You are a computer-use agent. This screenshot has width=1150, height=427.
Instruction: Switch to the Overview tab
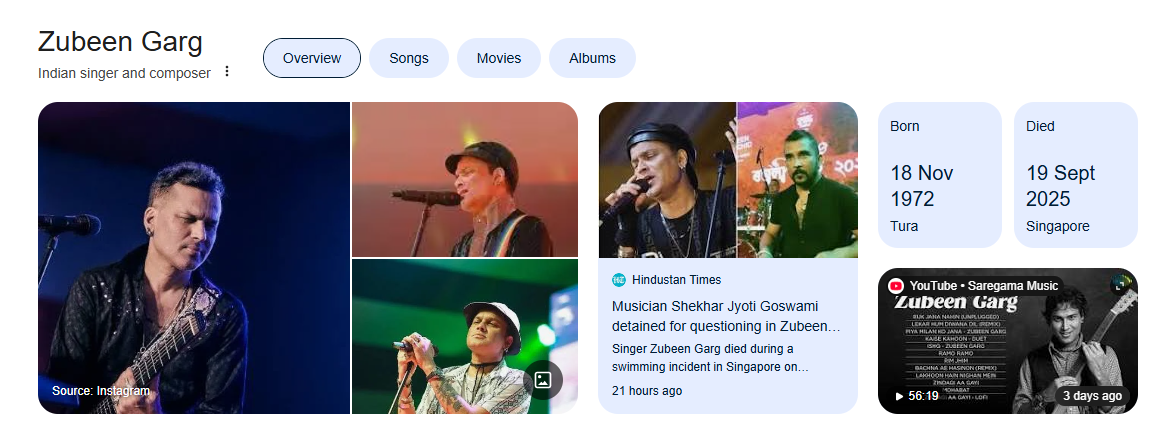point(312,58)
